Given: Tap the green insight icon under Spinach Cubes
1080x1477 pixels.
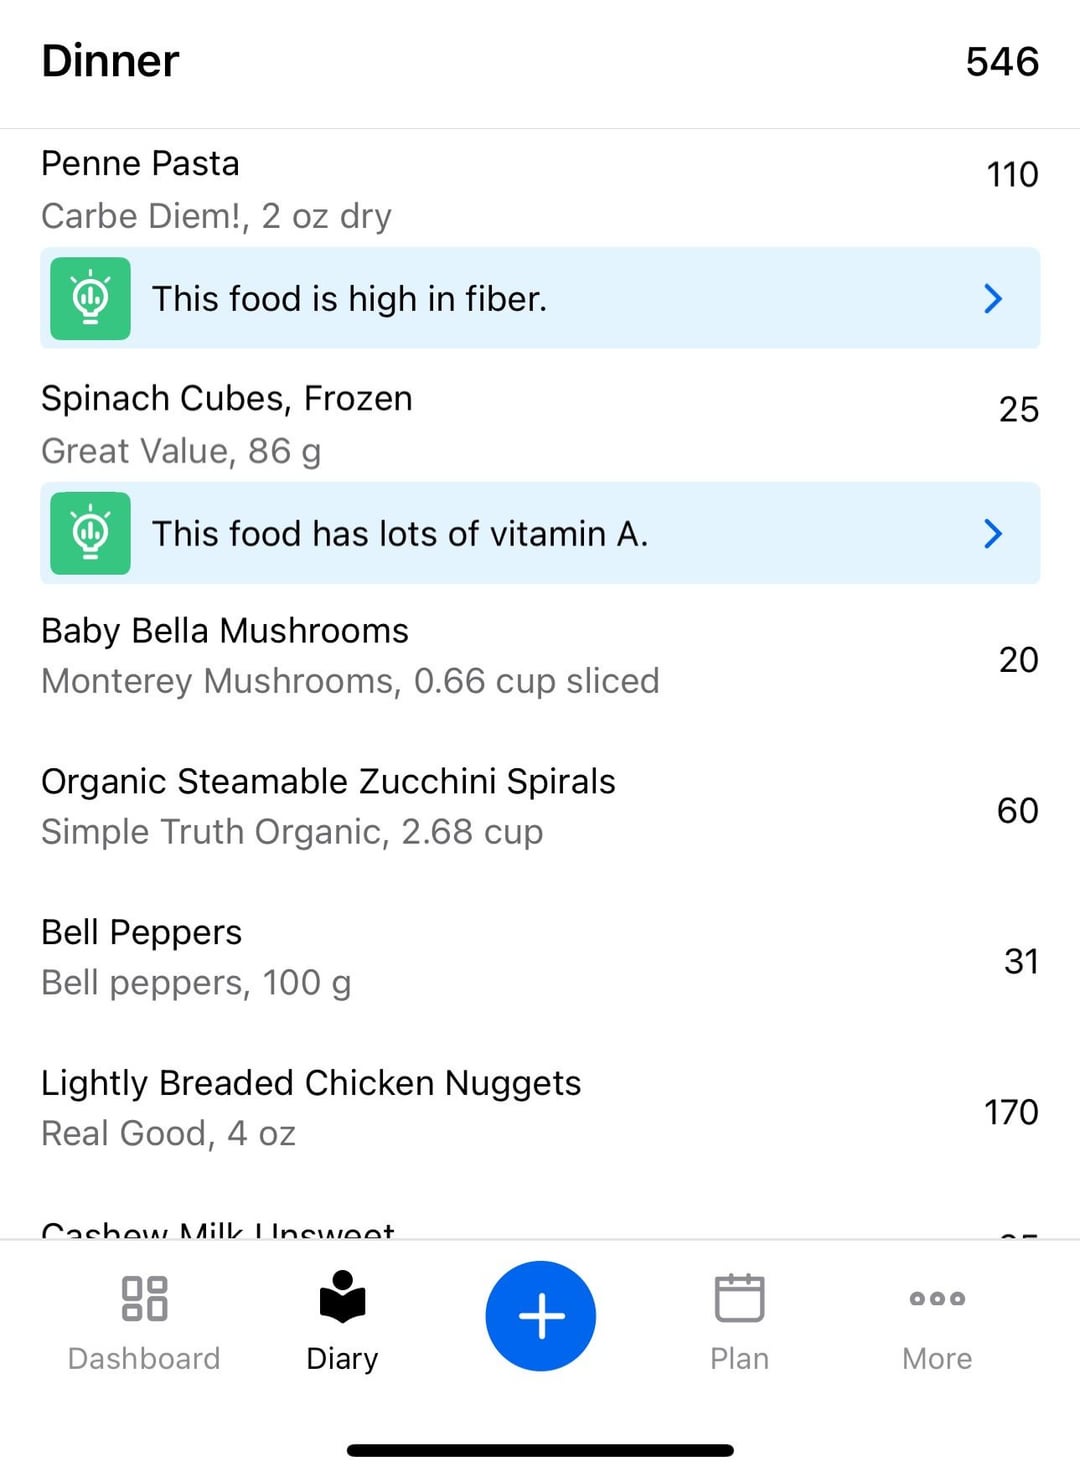Looking at the screenshot, I should (90, 533).
